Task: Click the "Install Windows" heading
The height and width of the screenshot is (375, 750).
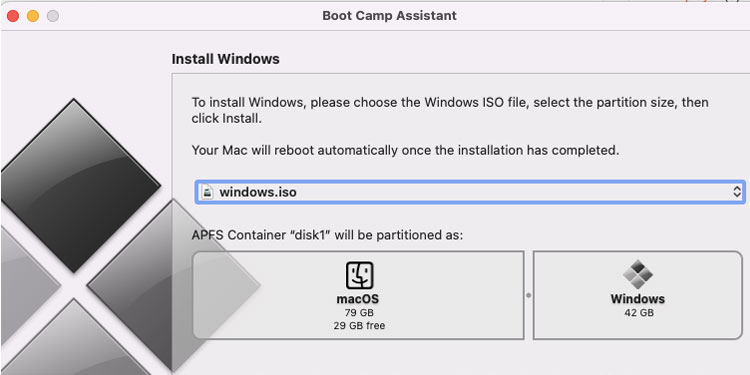Action: pos(225,59)
